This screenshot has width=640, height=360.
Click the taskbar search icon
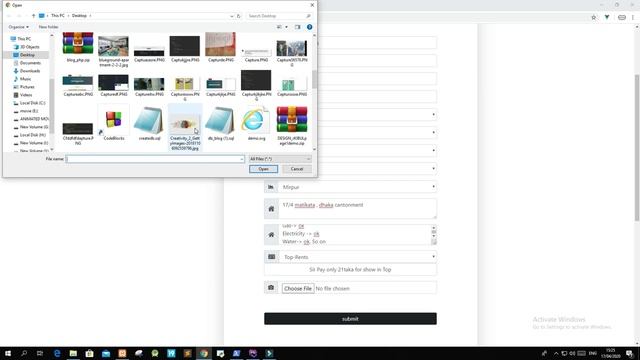[24, 353]
